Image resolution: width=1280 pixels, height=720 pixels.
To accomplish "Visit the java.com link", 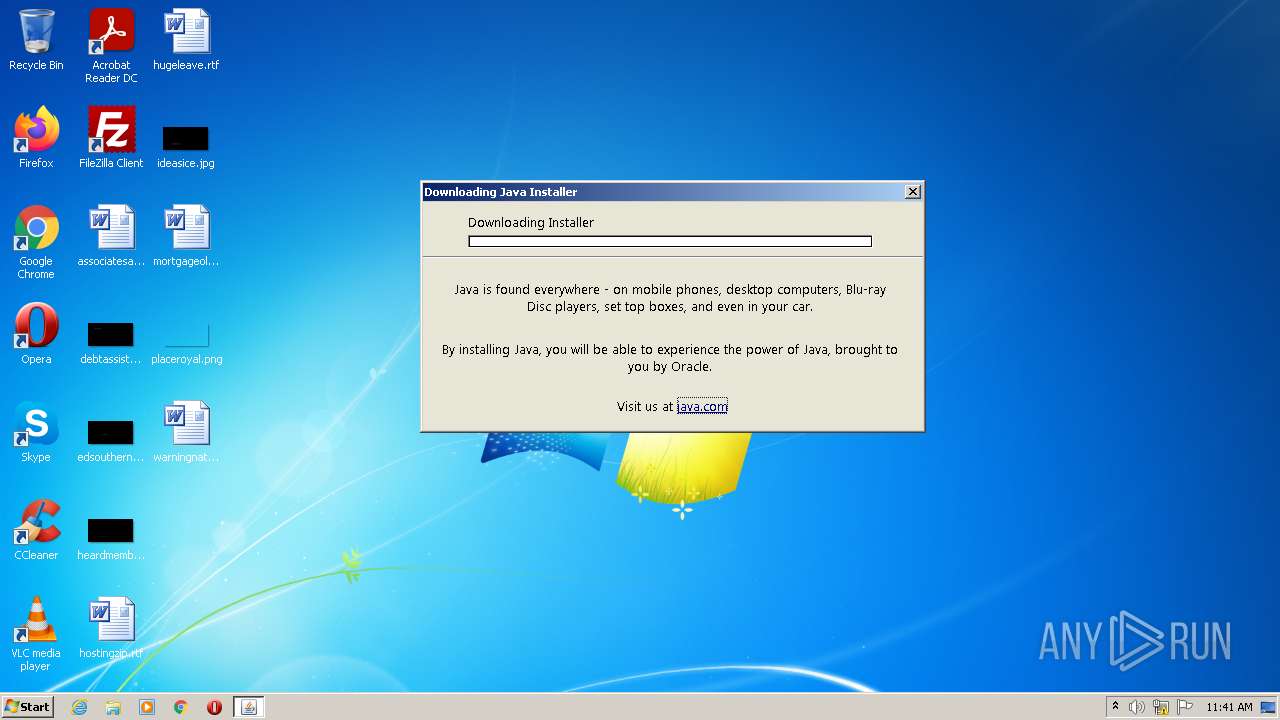I will 702,406.
